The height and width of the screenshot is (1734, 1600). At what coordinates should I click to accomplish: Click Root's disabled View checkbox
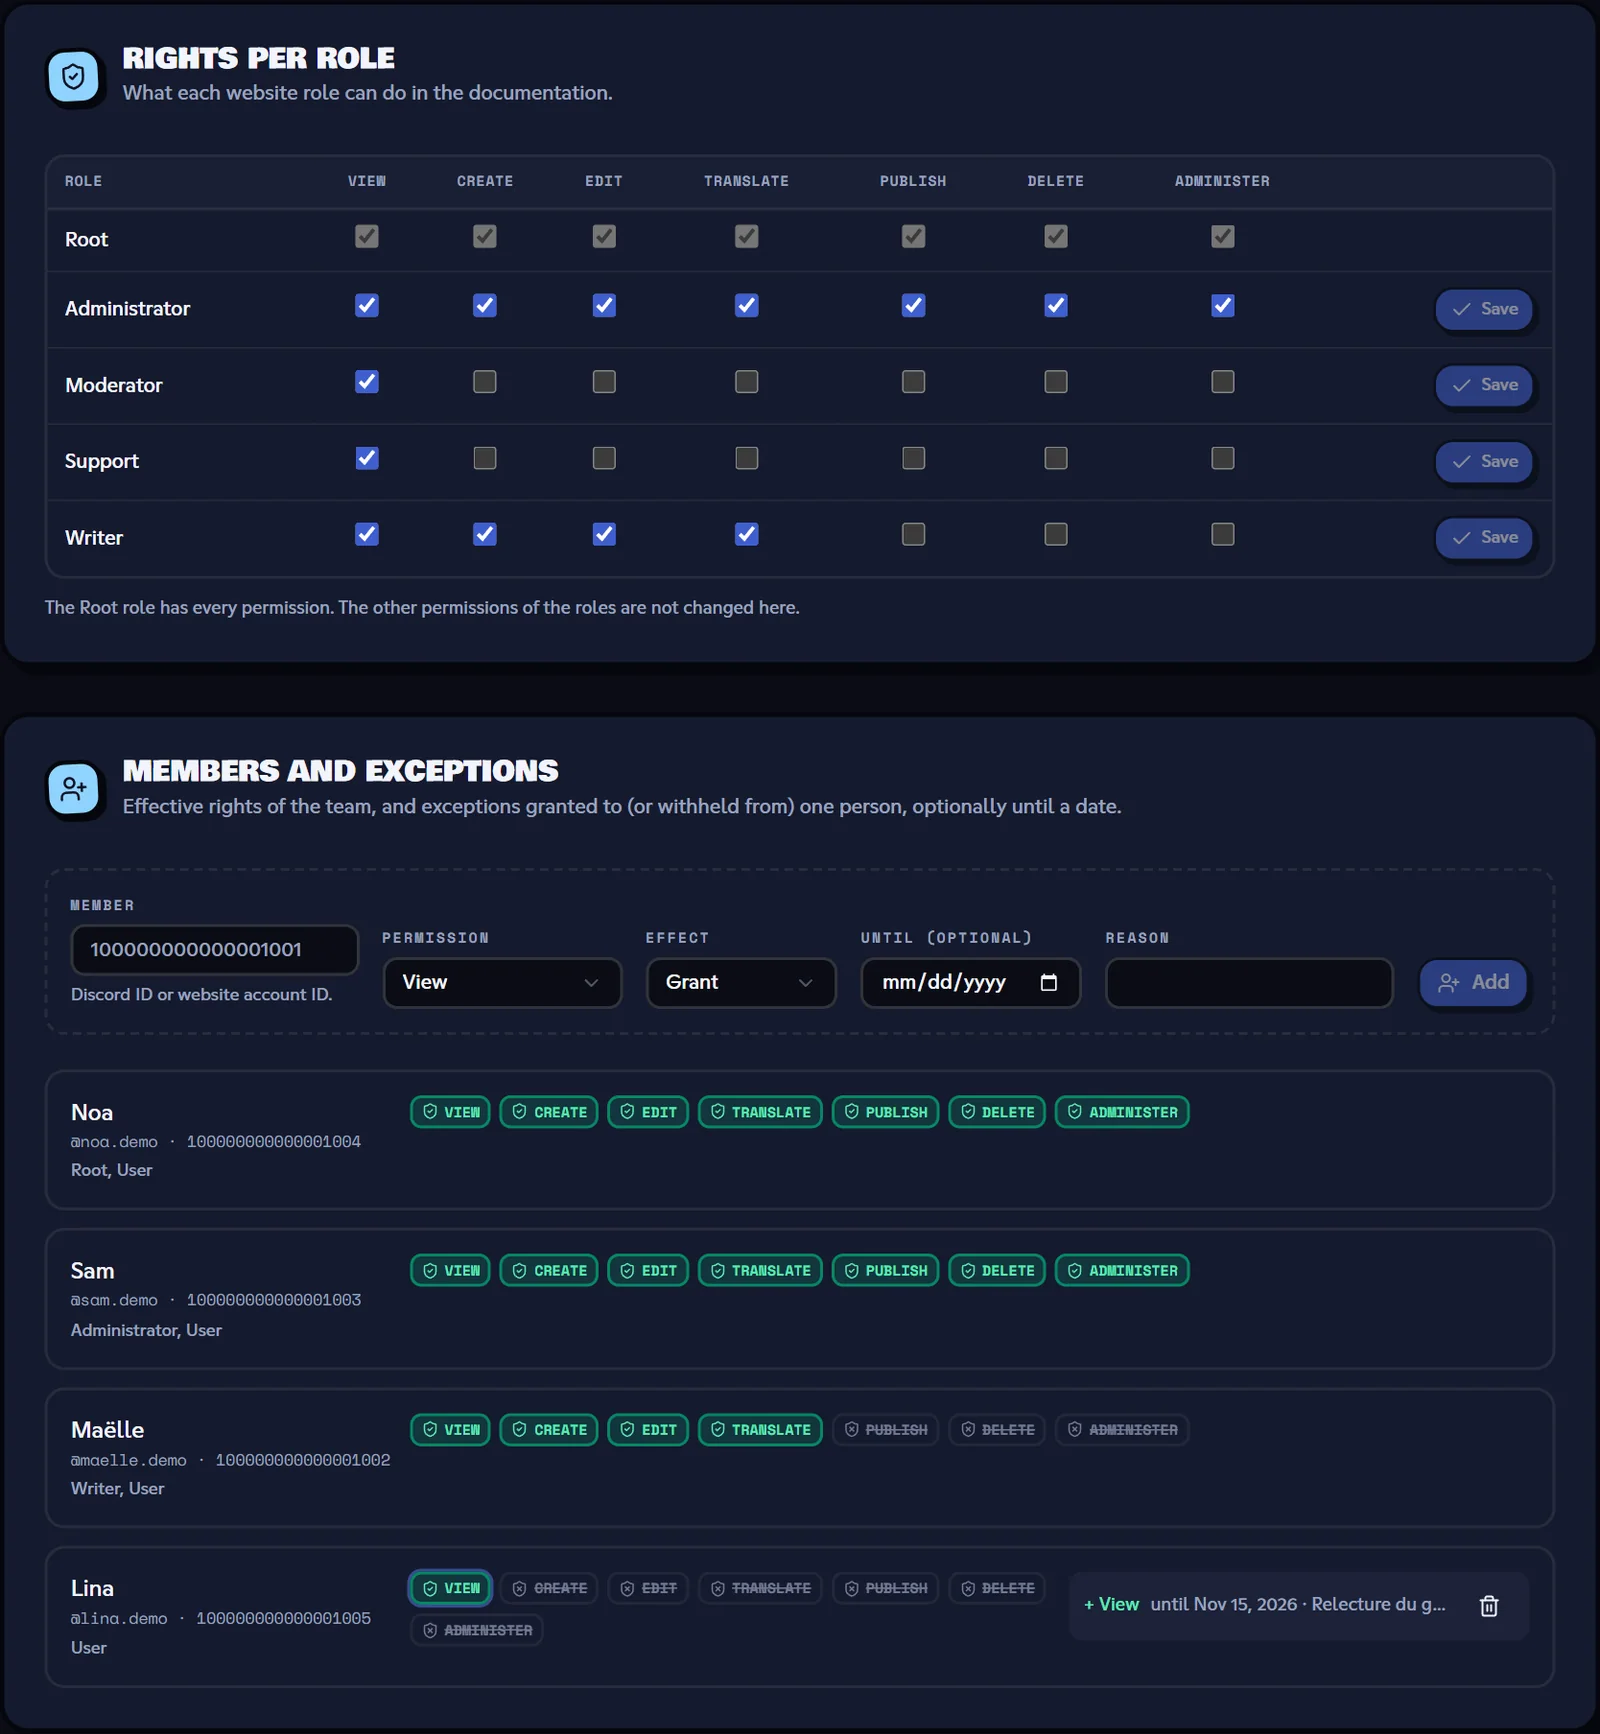[x=367, y=236]
